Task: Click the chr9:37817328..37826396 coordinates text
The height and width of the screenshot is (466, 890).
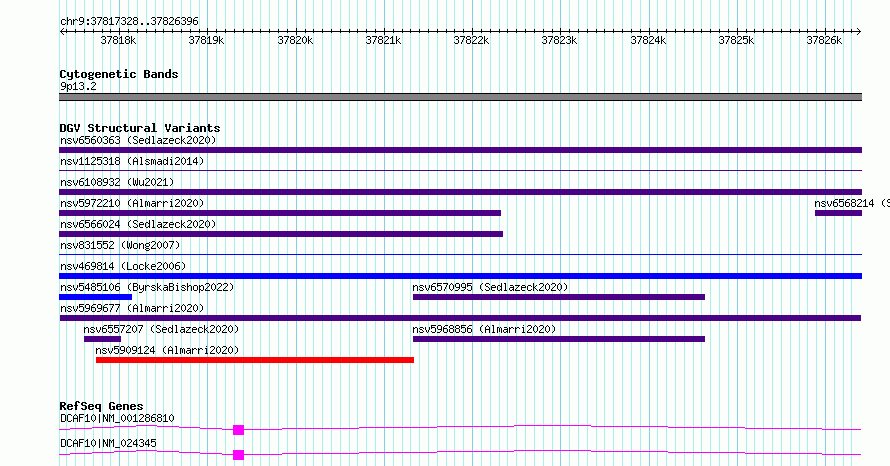Action: pyautogui.click(x=129, y=21)
